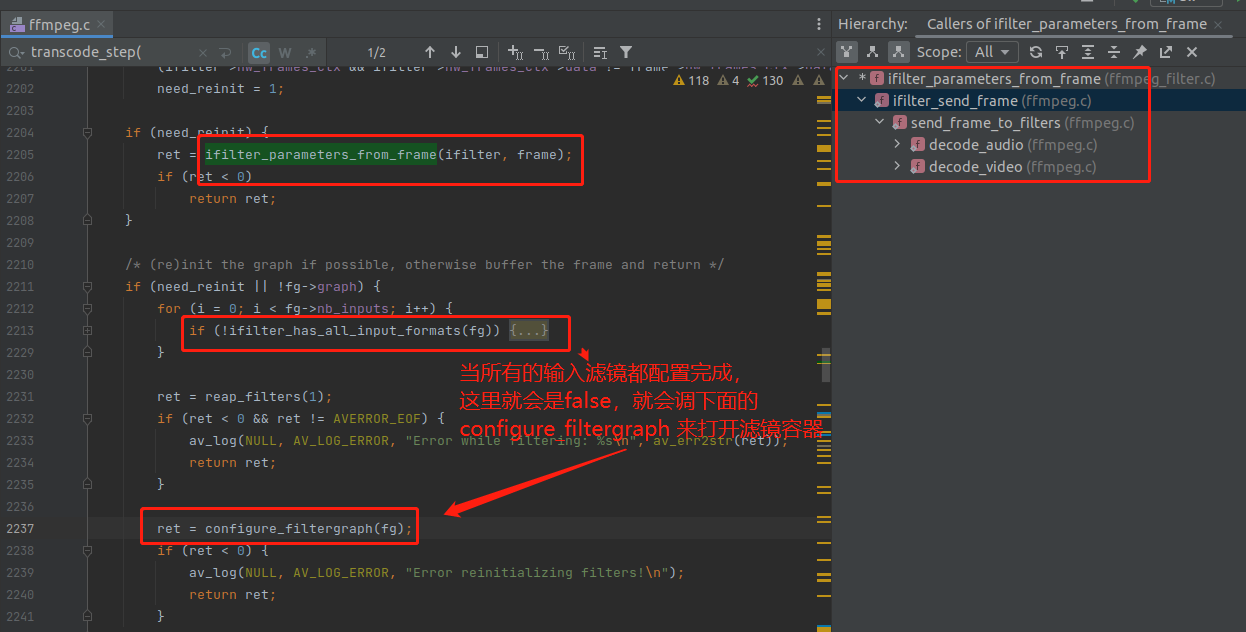Toggle match case (Cc) in search

259,52
